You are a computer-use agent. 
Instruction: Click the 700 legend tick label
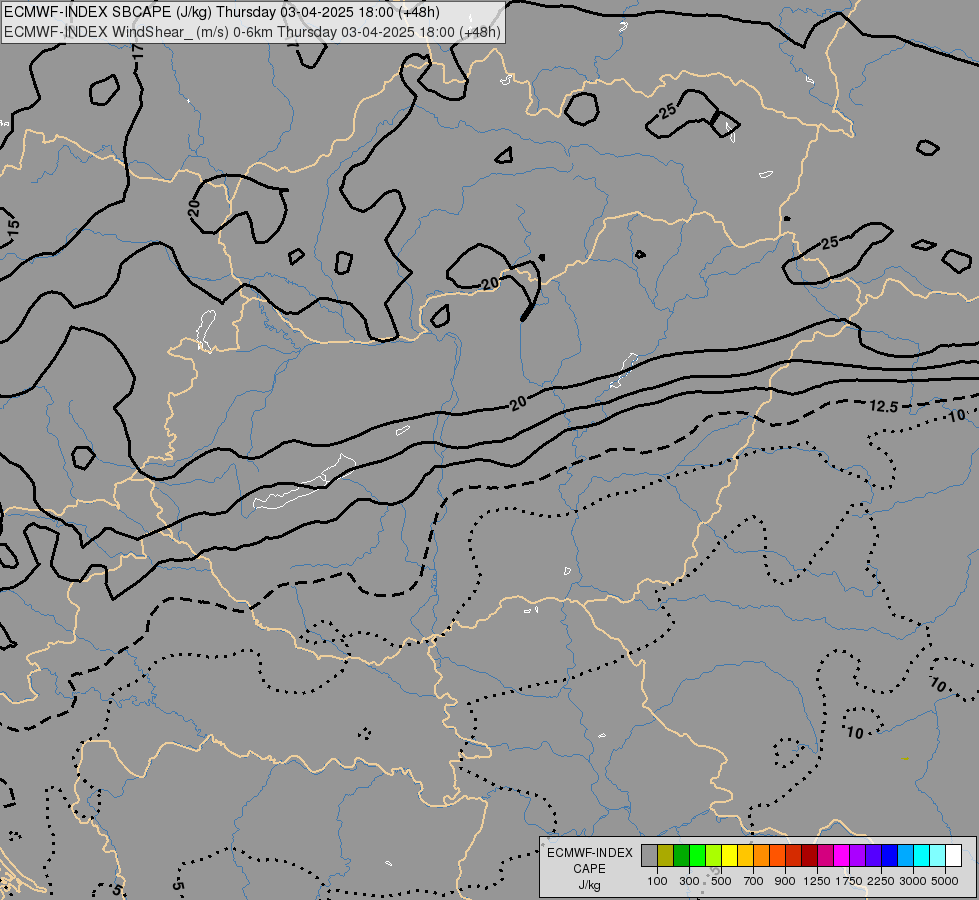pos(754,881)
